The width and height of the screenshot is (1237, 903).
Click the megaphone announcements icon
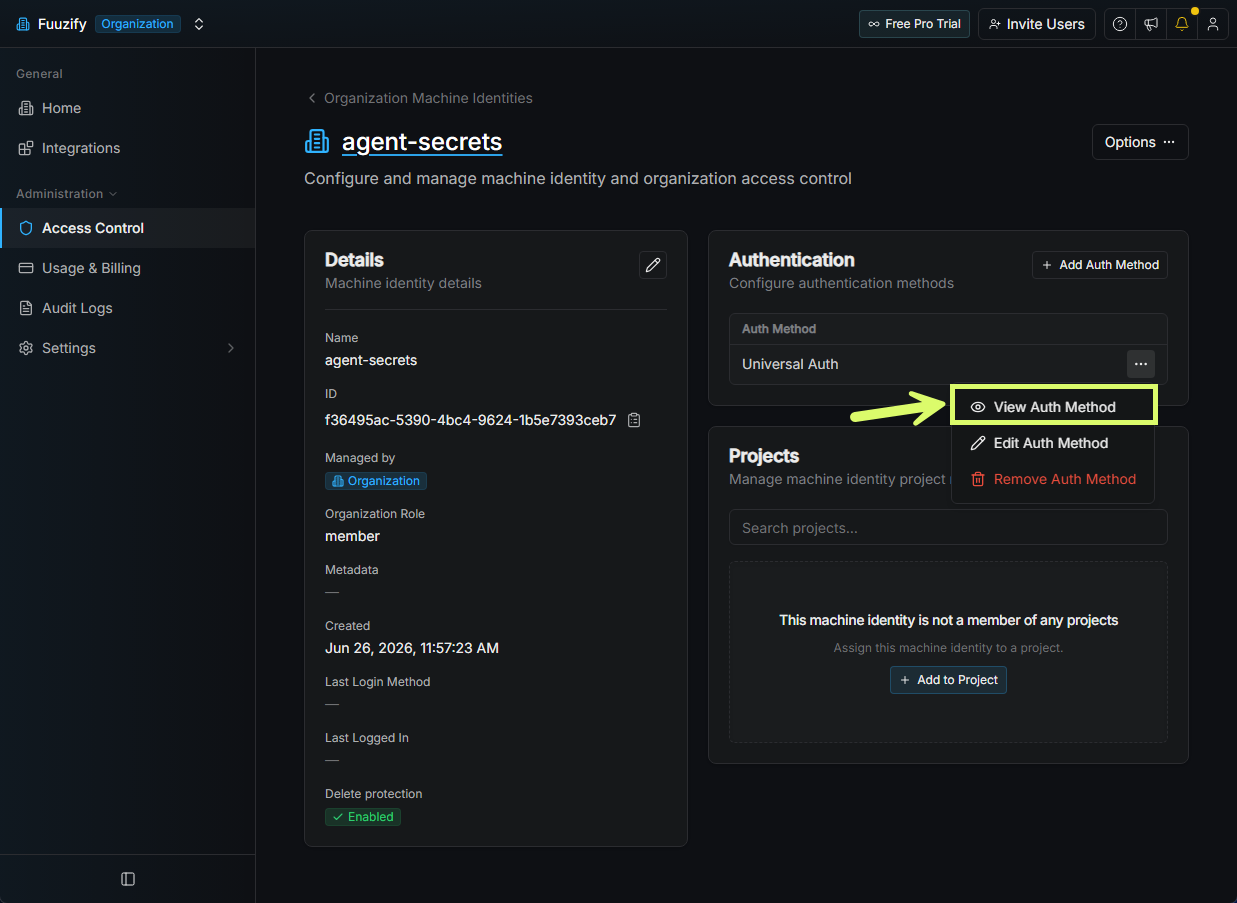coord(1151,24)
